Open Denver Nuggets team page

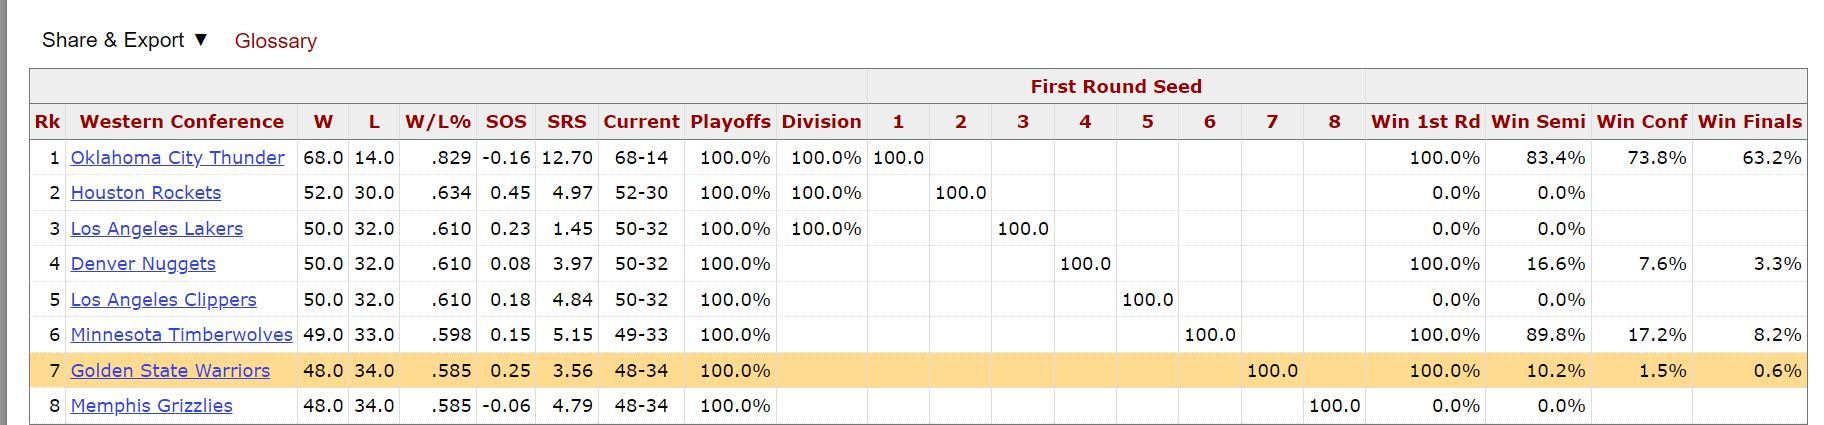[x=143, y=264]
